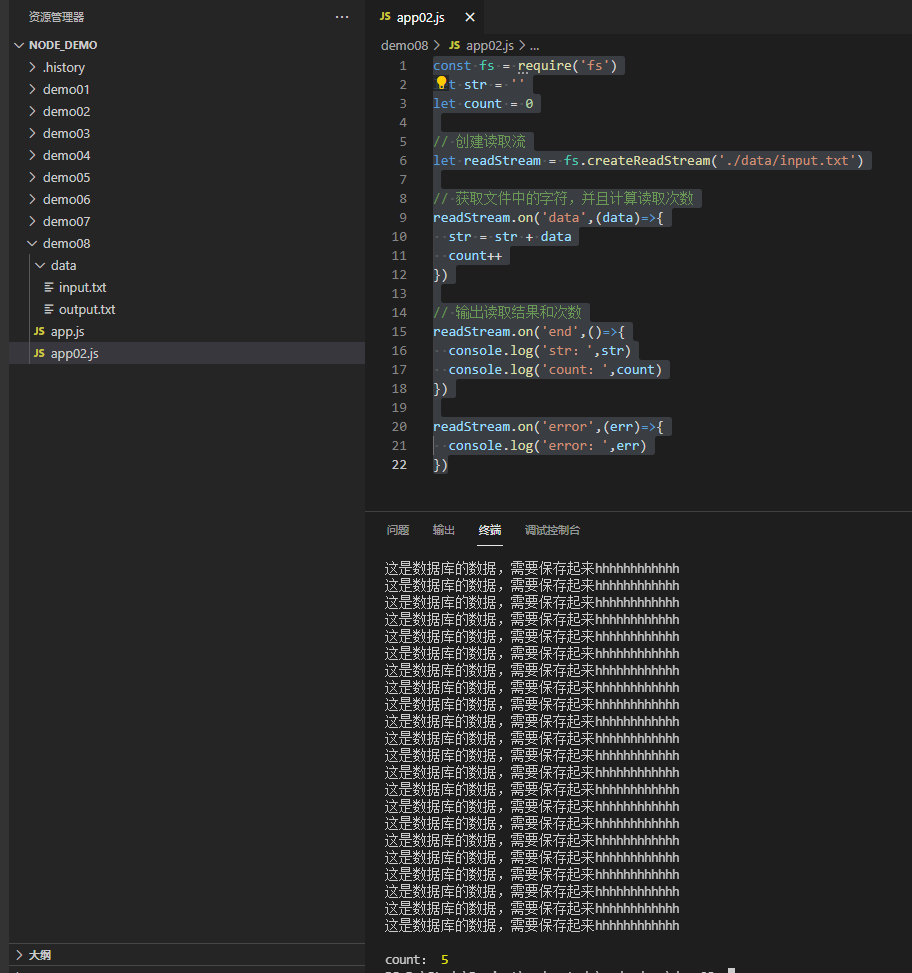Image resolution: width=912 pixels, height=973 pixels.
Task: Switch to the 问题 problems tab
Action: (398, 530)
